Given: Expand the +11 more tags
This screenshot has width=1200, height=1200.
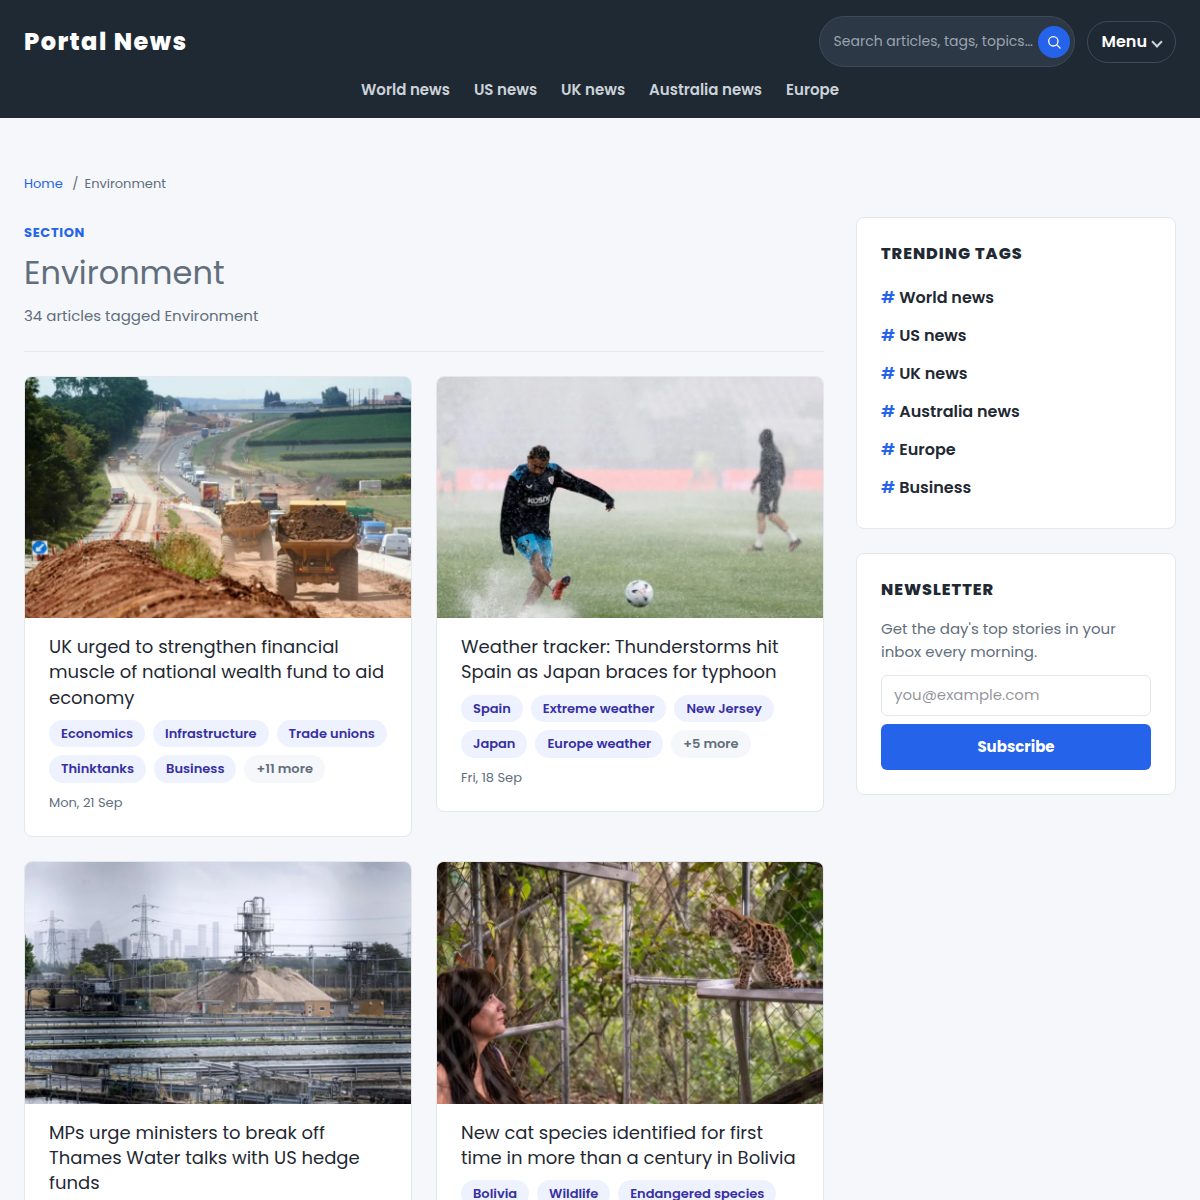Looking at the screenshot, I should coord(285,769).
